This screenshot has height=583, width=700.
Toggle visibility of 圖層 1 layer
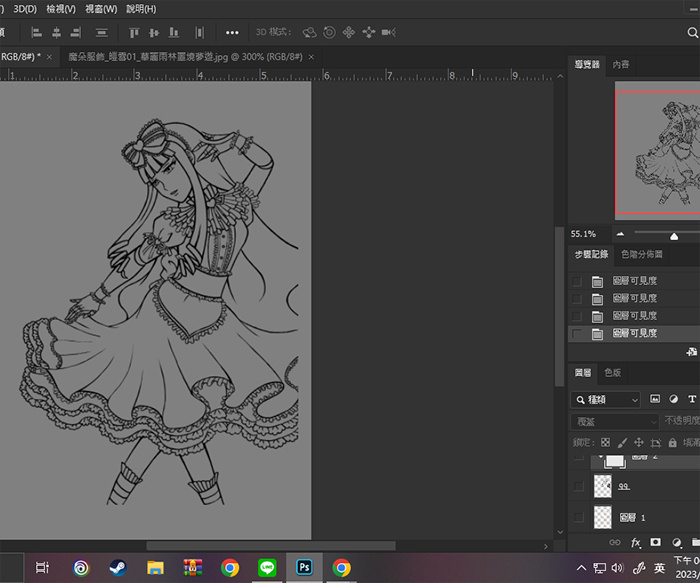point(579,517)
